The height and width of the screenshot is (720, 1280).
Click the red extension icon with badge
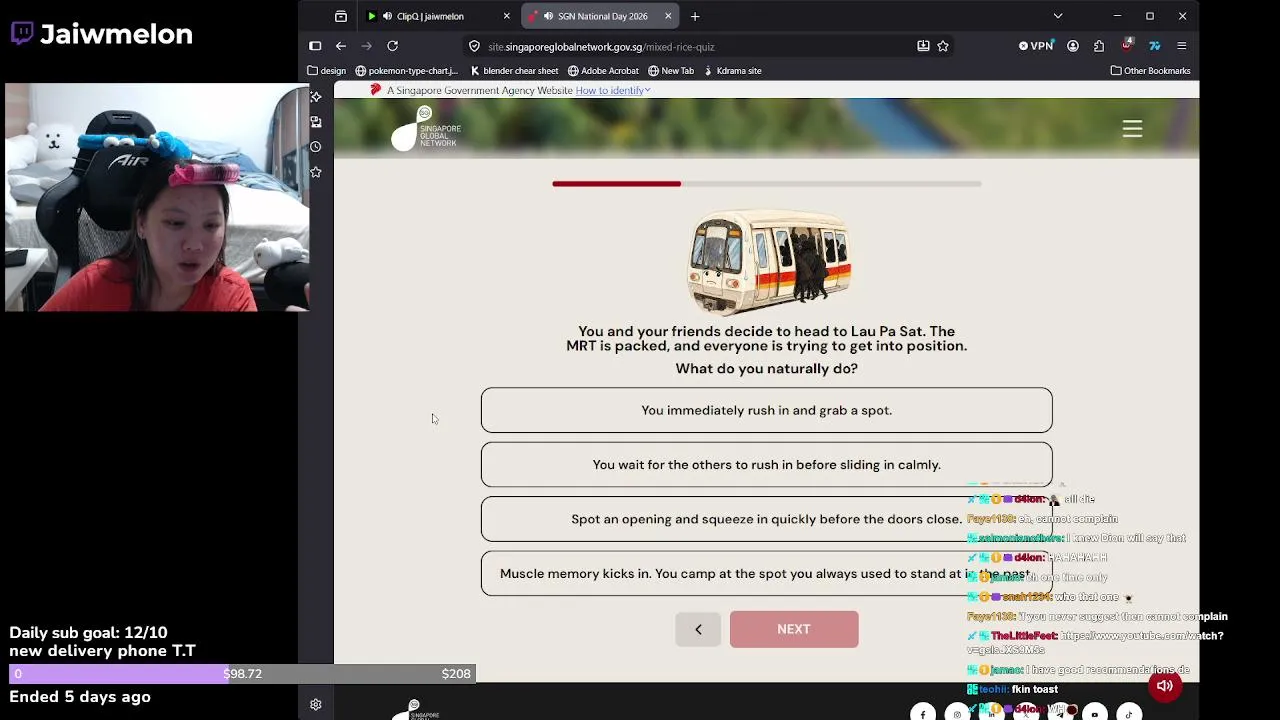(x=1127, y=45)
